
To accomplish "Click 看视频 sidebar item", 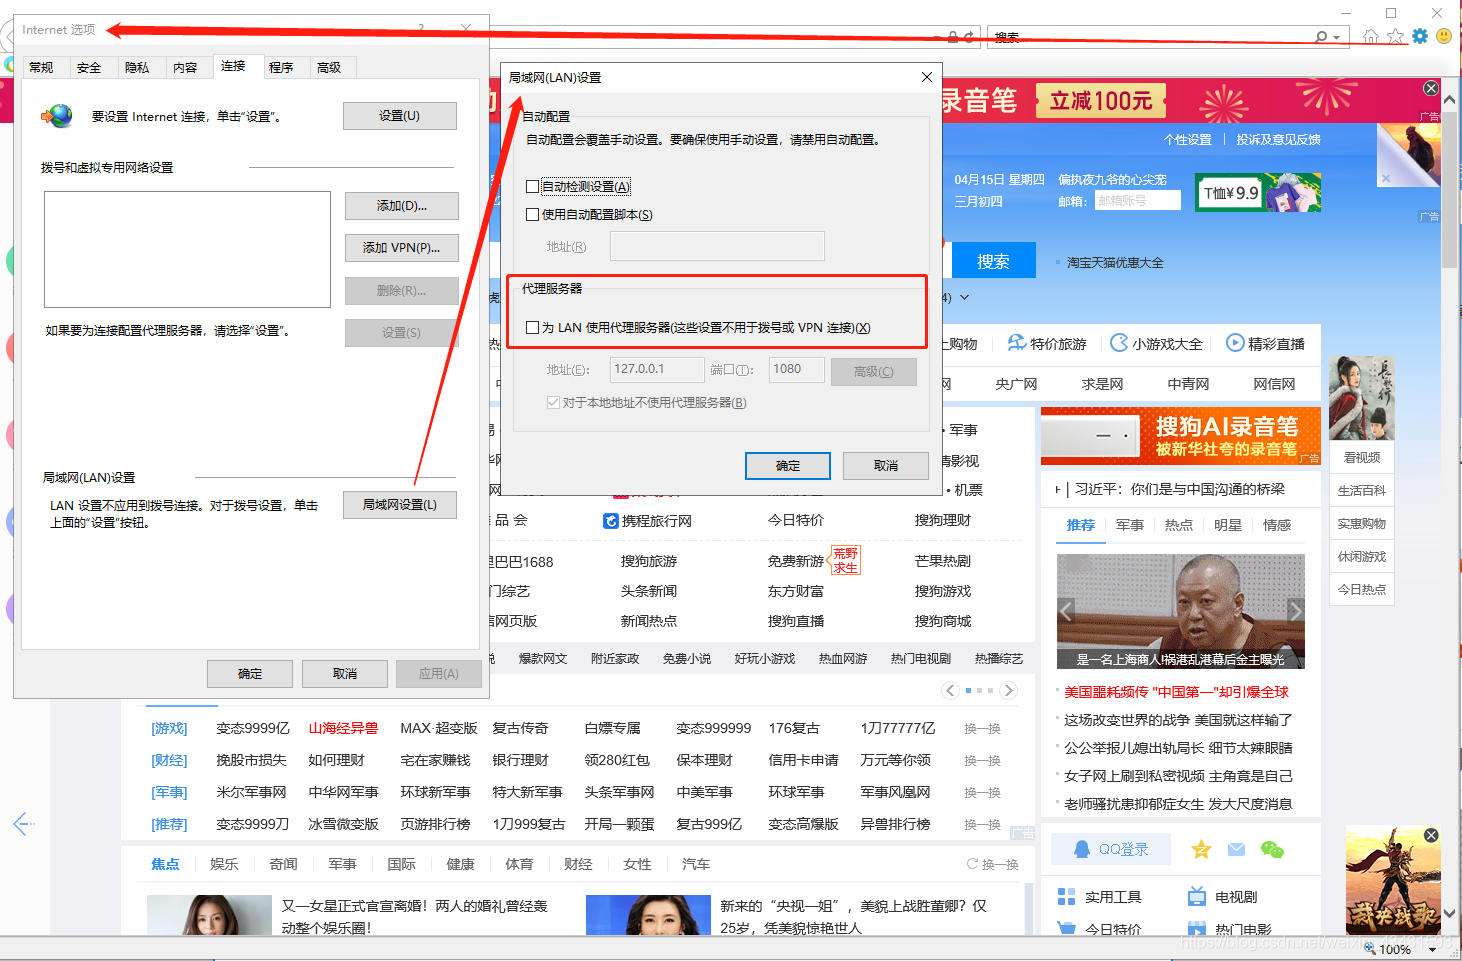I will 1361,457.
